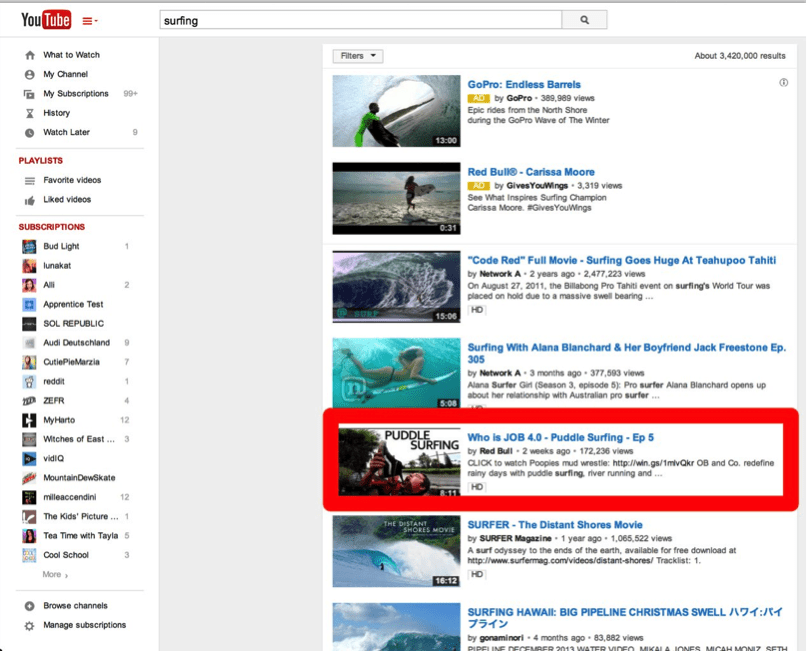
Task: Click the SUBSCRIPTIONS heading
Action: coord(51,227)
